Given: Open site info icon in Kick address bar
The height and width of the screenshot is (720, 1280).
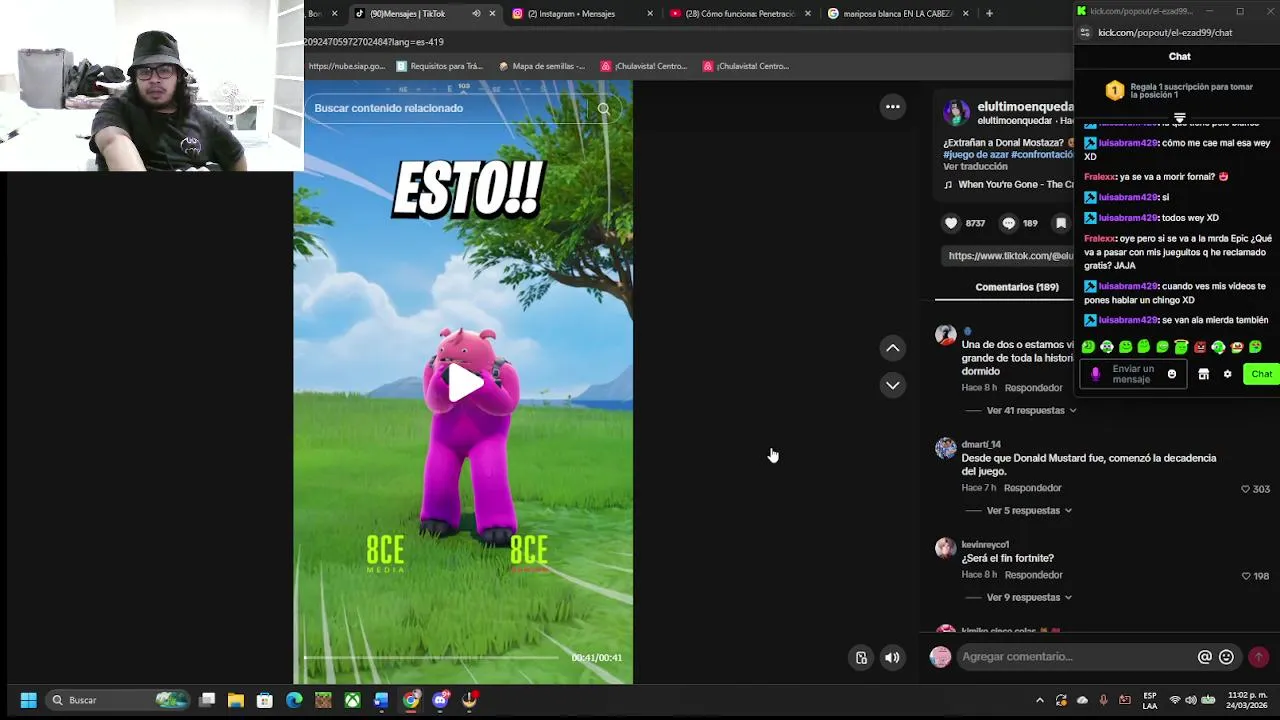Looking at the screenshot, I should (x=1085, y=33).
